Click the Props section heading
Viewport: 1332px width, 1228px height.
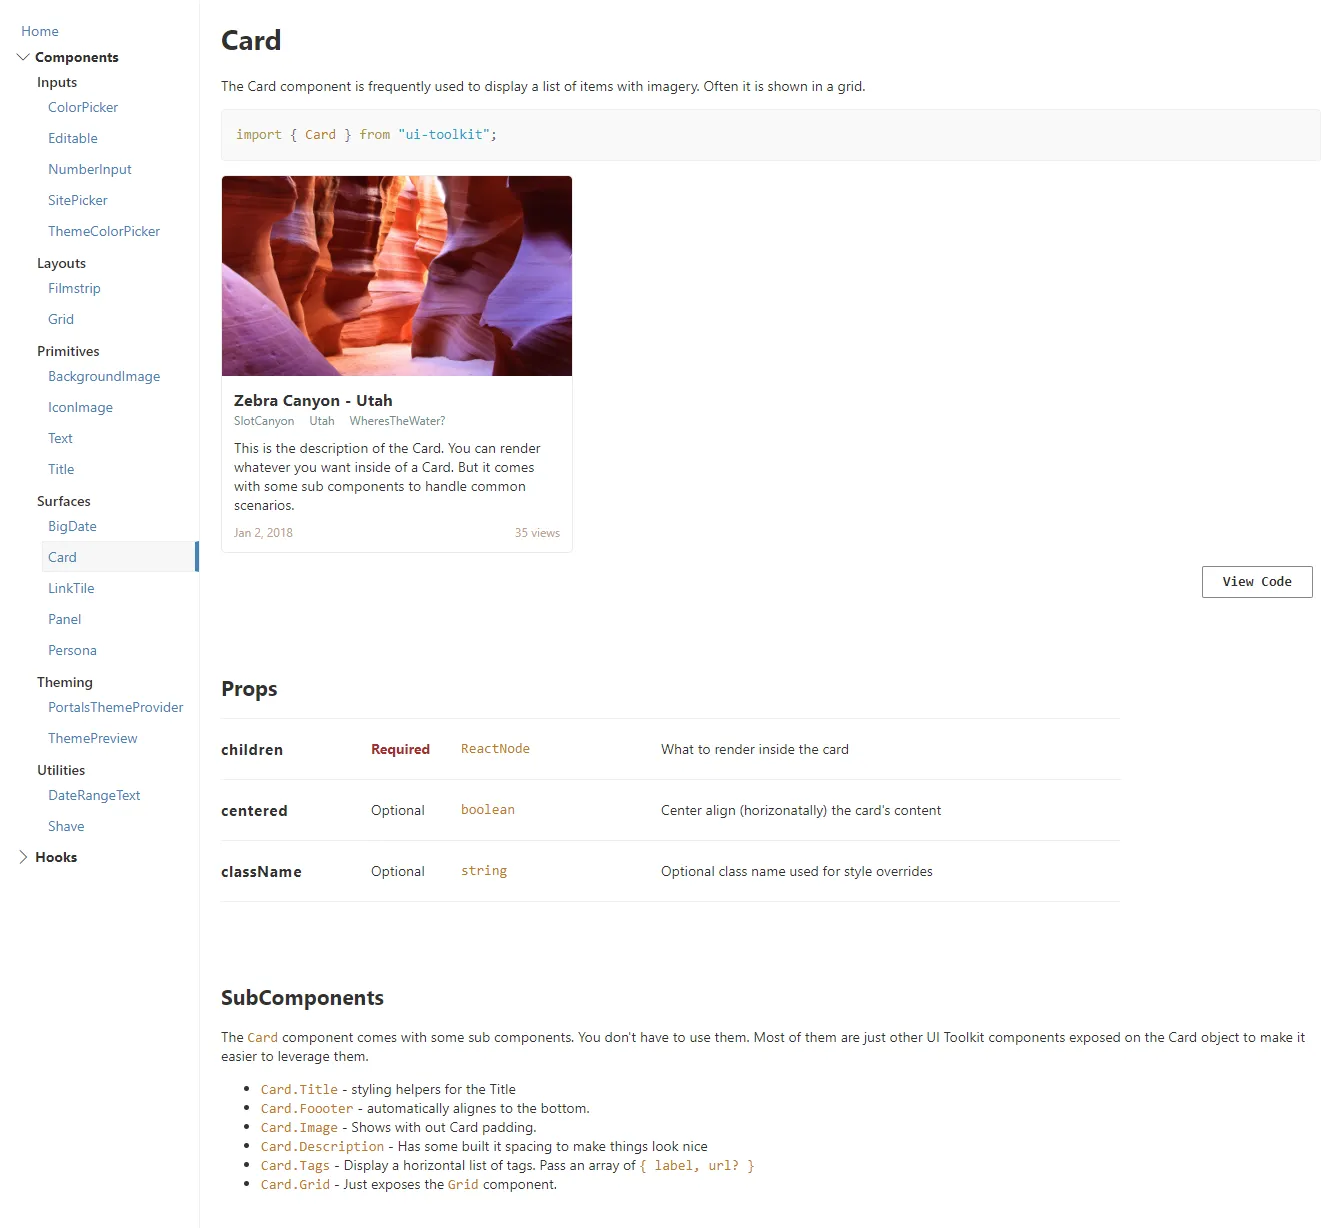[249, 689]
